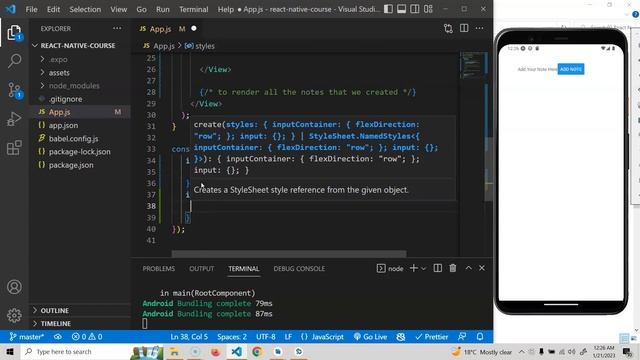
Task: Expand the OUTLINE section
Action: (x=80, y=311)
